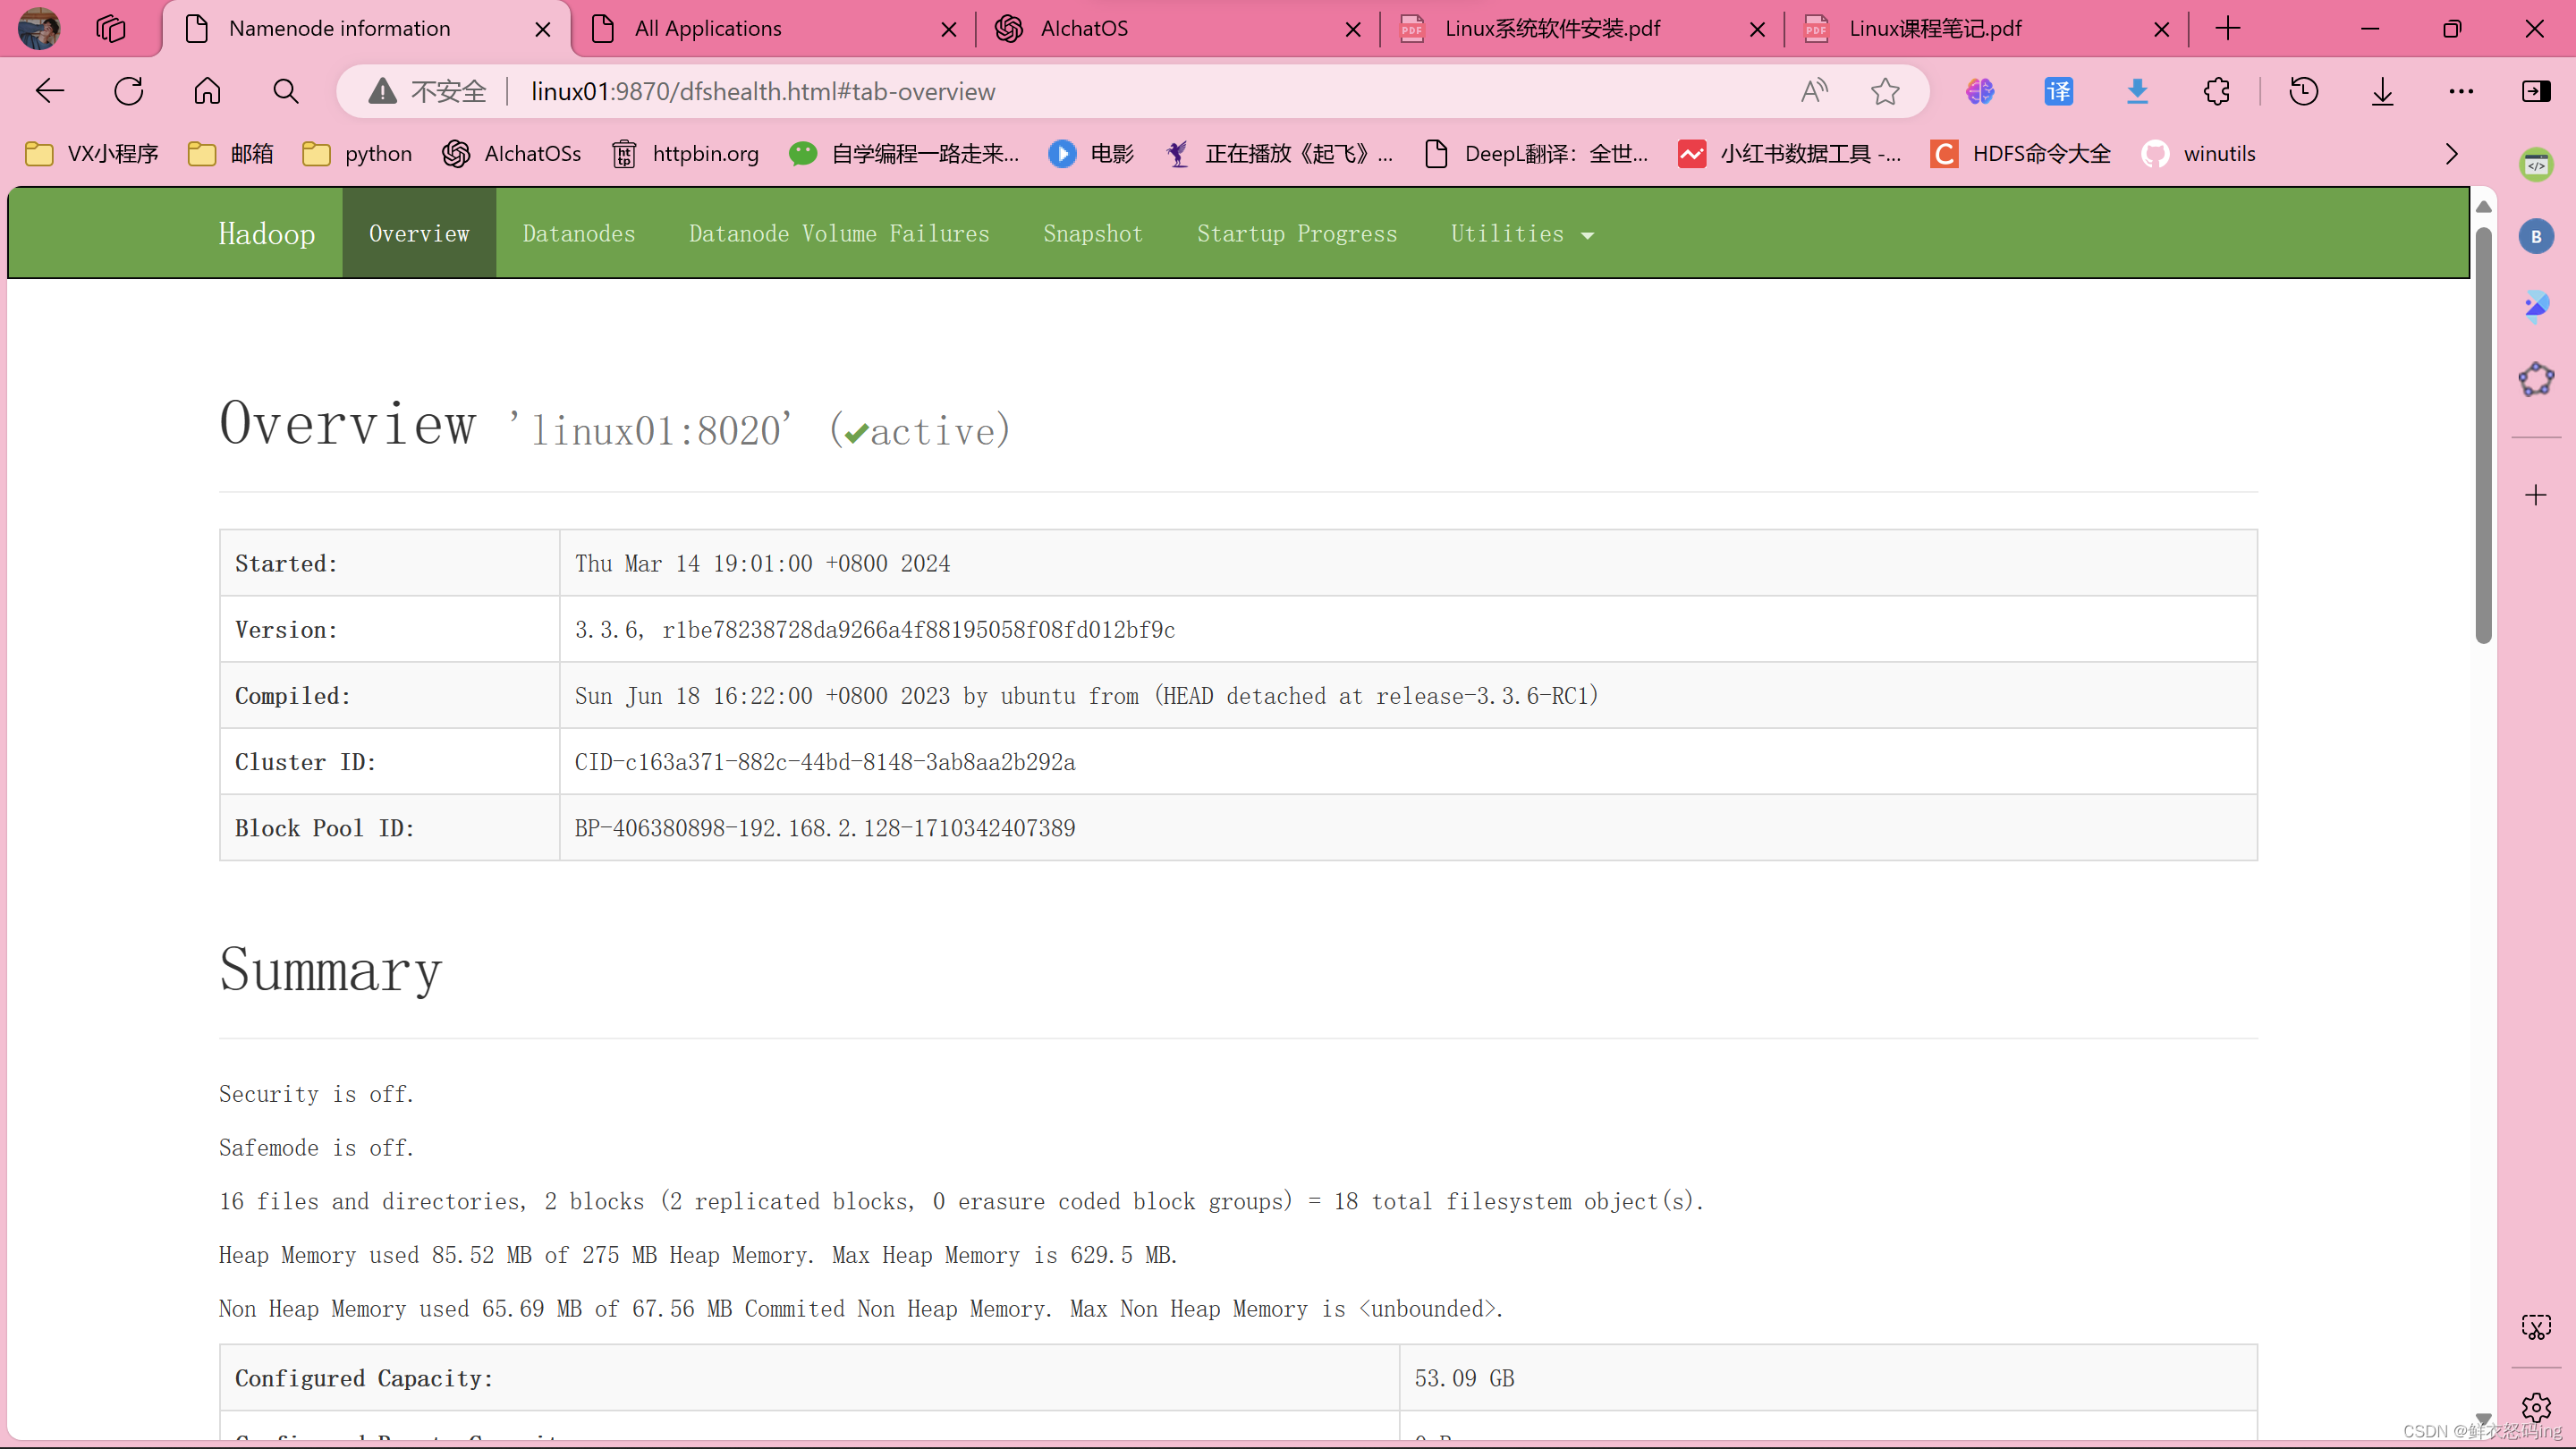The image size is (2576, 1449).
Task: Open the HDFS命令大全 bookmark
Action: pyautogui.click(x=2020, y=154)
